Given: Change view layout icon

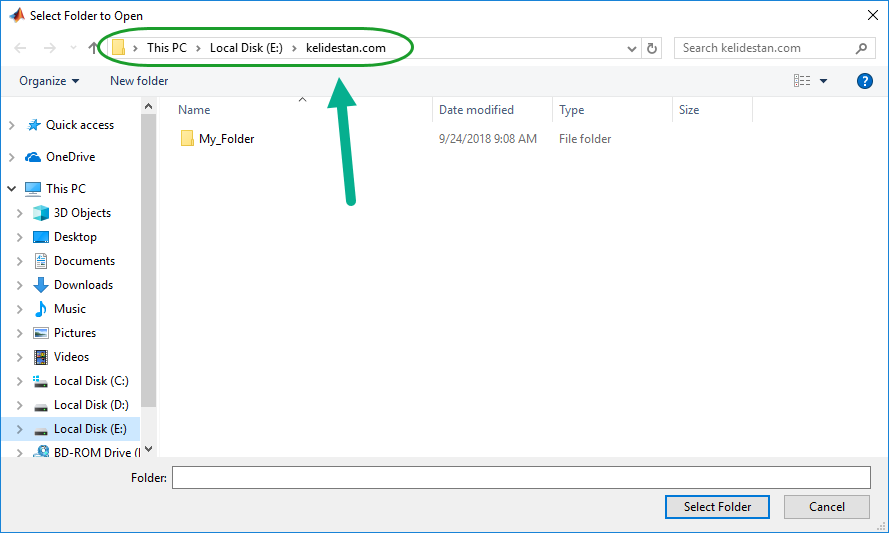Looking at the screenshot, I should click(802, 81).
